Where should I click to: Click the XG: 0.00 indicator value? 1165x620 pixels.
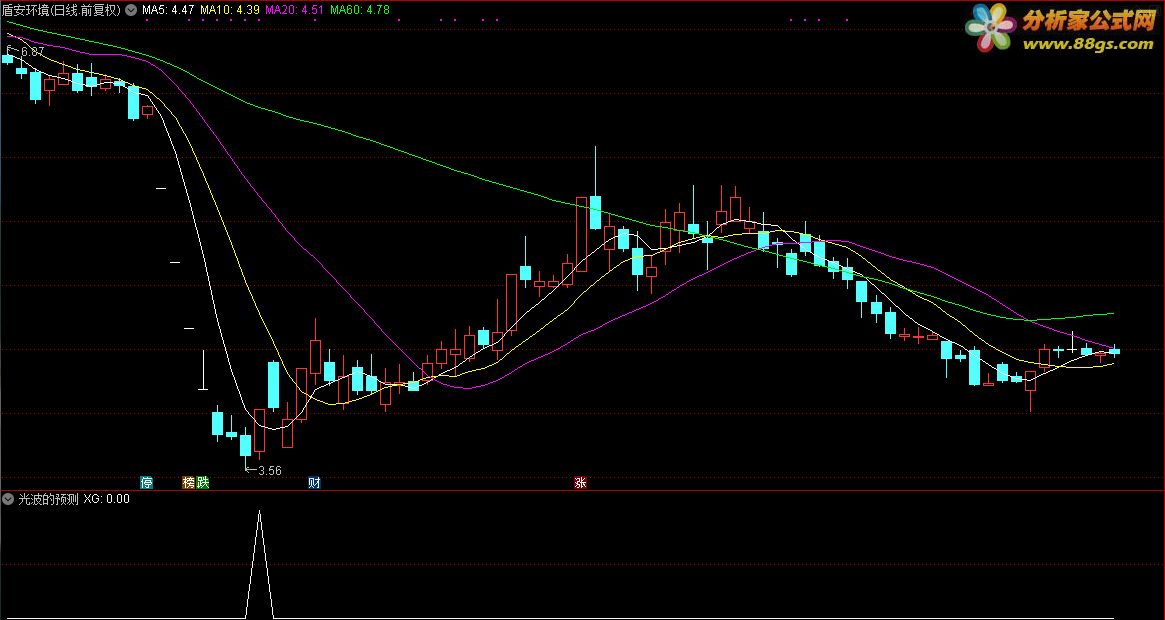(106, 499)
